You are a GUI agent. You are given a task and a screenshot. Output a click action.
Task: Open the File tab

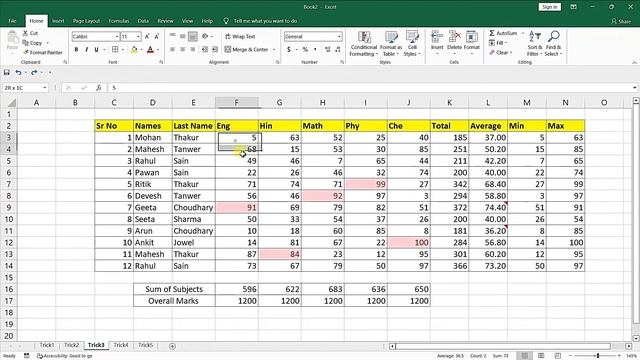(12, 21)
